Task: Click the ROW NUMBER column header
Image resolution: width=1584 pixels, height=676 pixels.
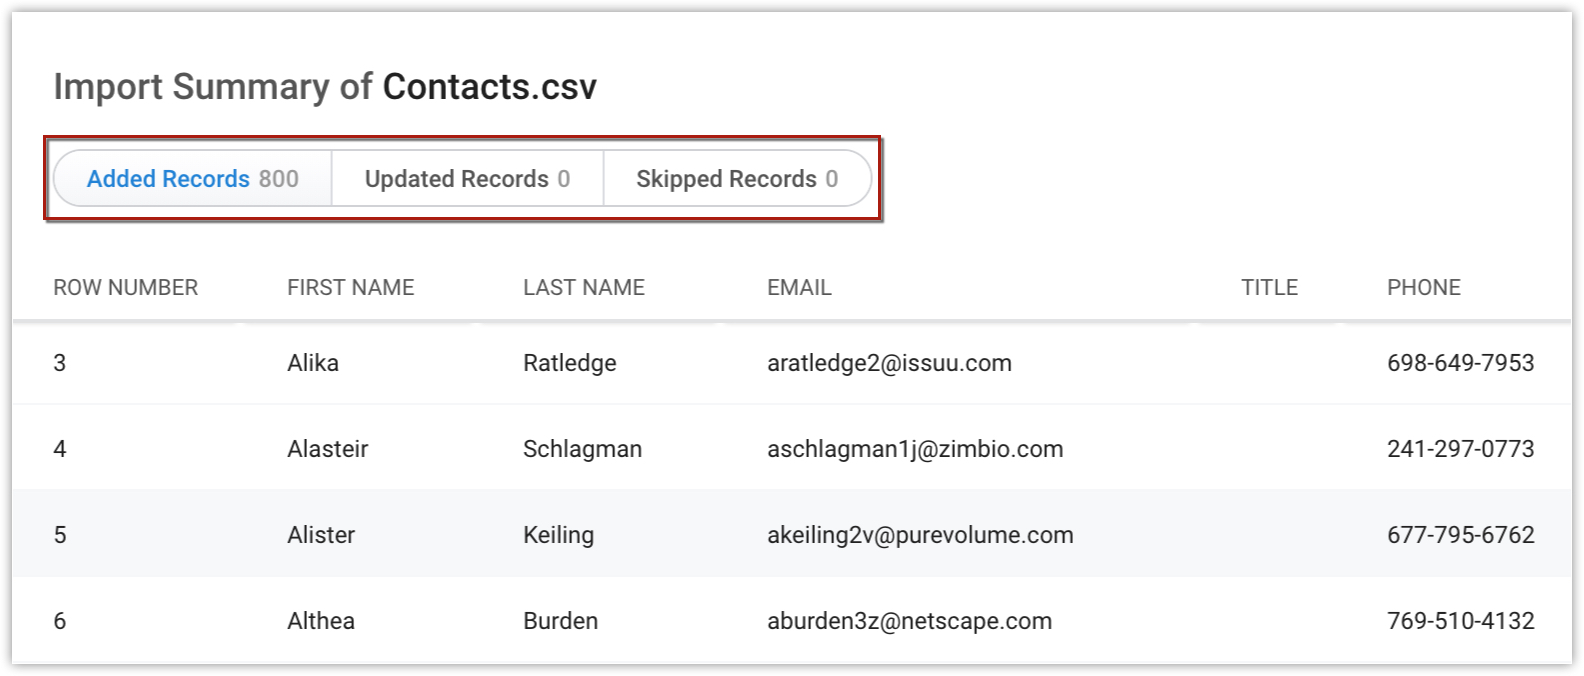Action: [125, 288]
